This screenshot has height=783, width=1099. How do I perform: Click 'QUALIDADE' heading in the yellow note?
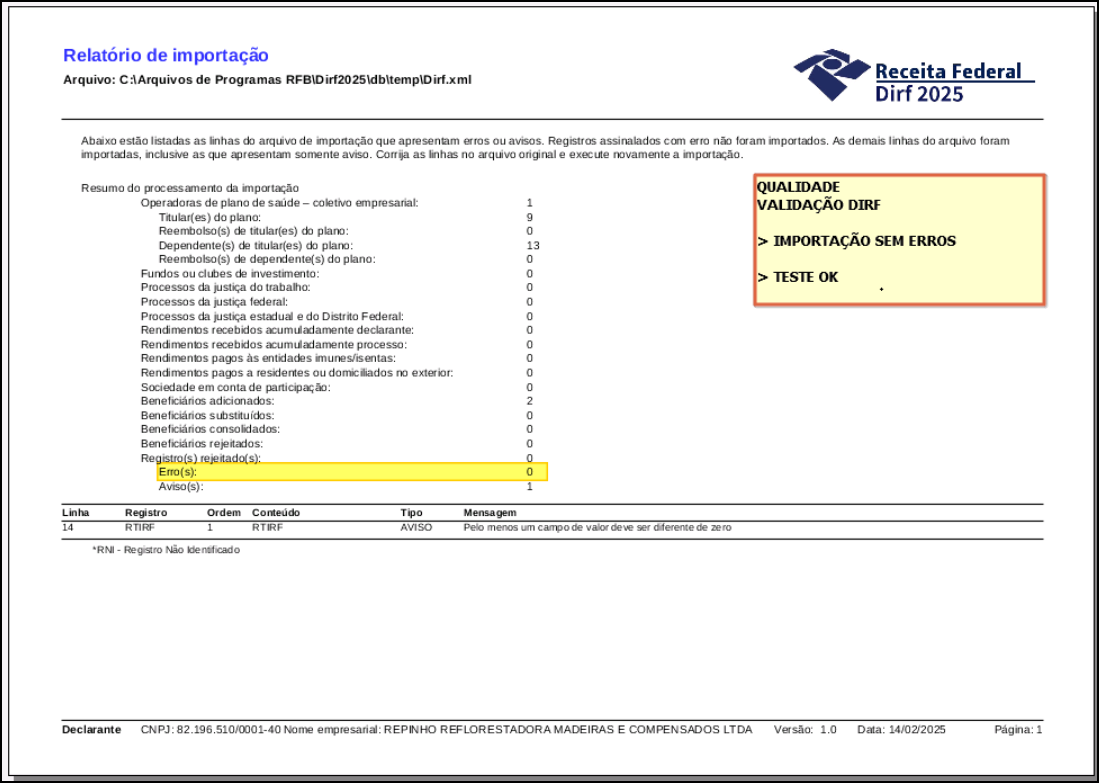[798, 187]
